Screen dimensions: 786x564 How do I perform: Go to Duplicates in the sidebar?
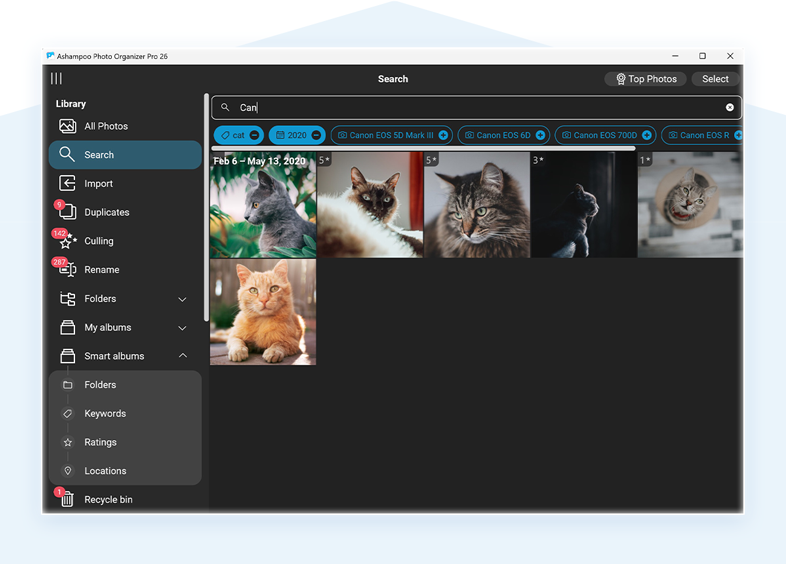125,212
